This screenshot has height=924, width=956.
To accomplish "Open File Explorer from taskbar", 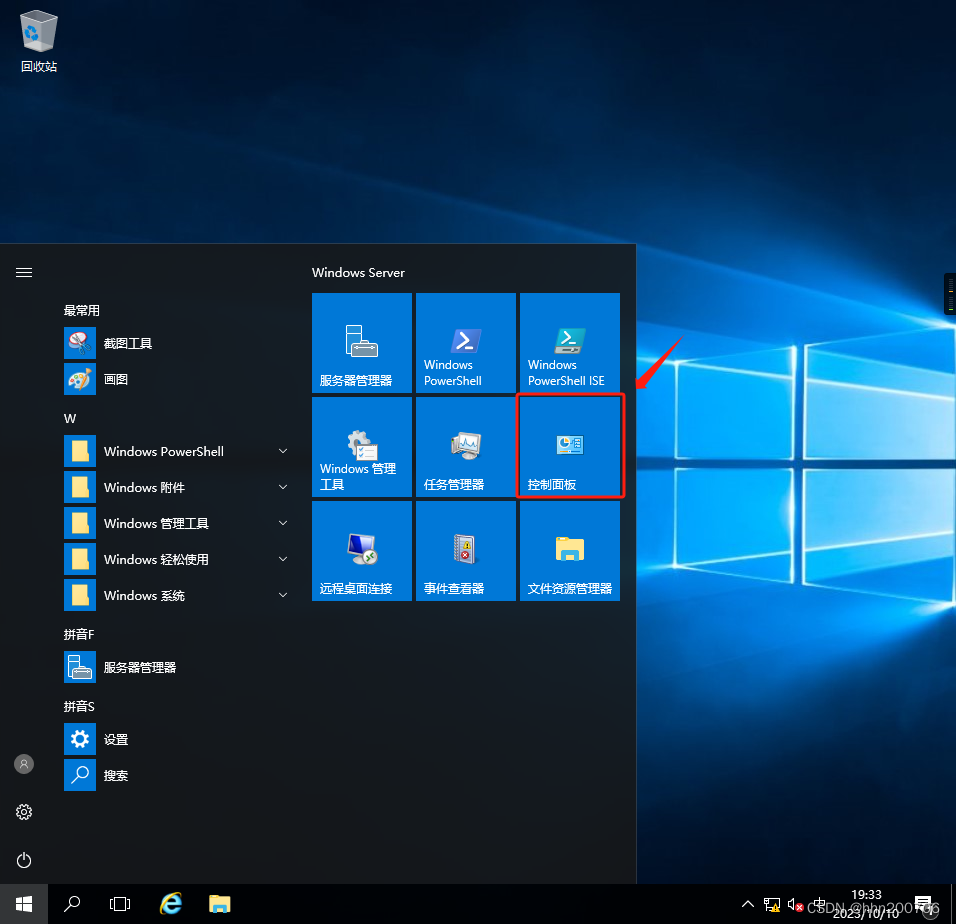I will tap(219, 904).
